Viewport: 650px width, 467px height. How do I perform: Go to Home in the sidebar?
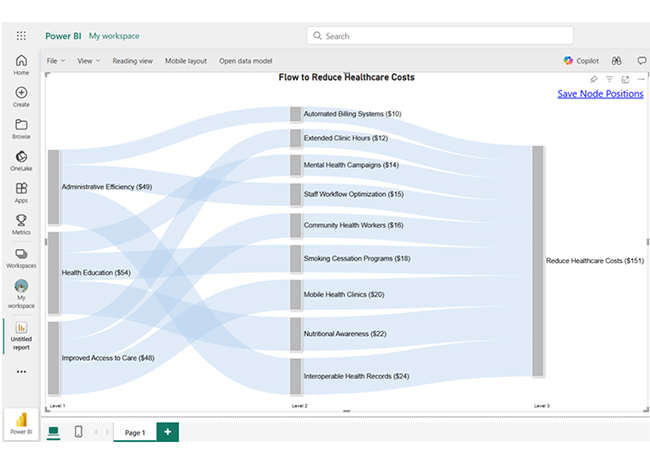point(21,65)
